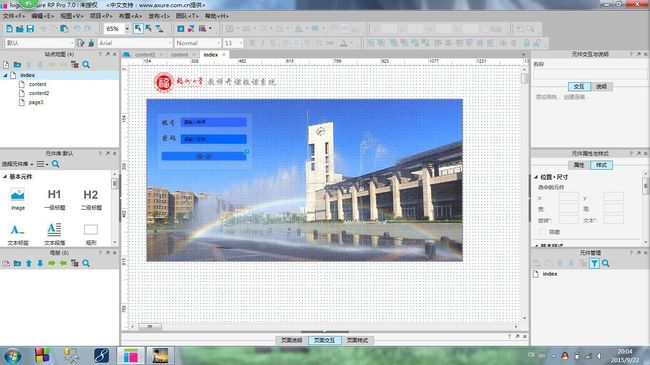Select content page in sitemap tree
This screenshot has height=365, width=650.
click(x=37, y=84)
